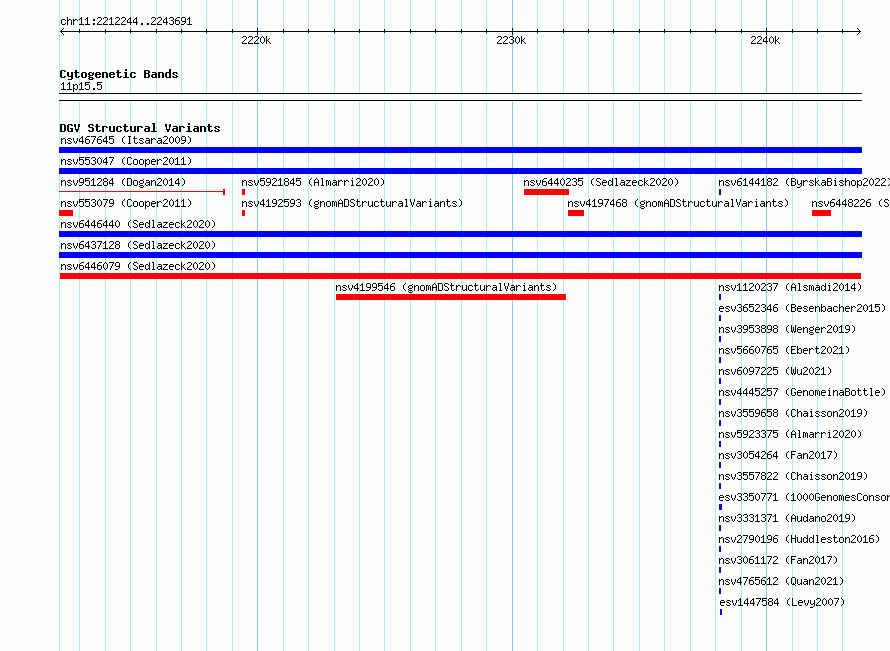
Task: Open variant nsv553047 (Cooper2011) label
Action: (x=126, y=161)
